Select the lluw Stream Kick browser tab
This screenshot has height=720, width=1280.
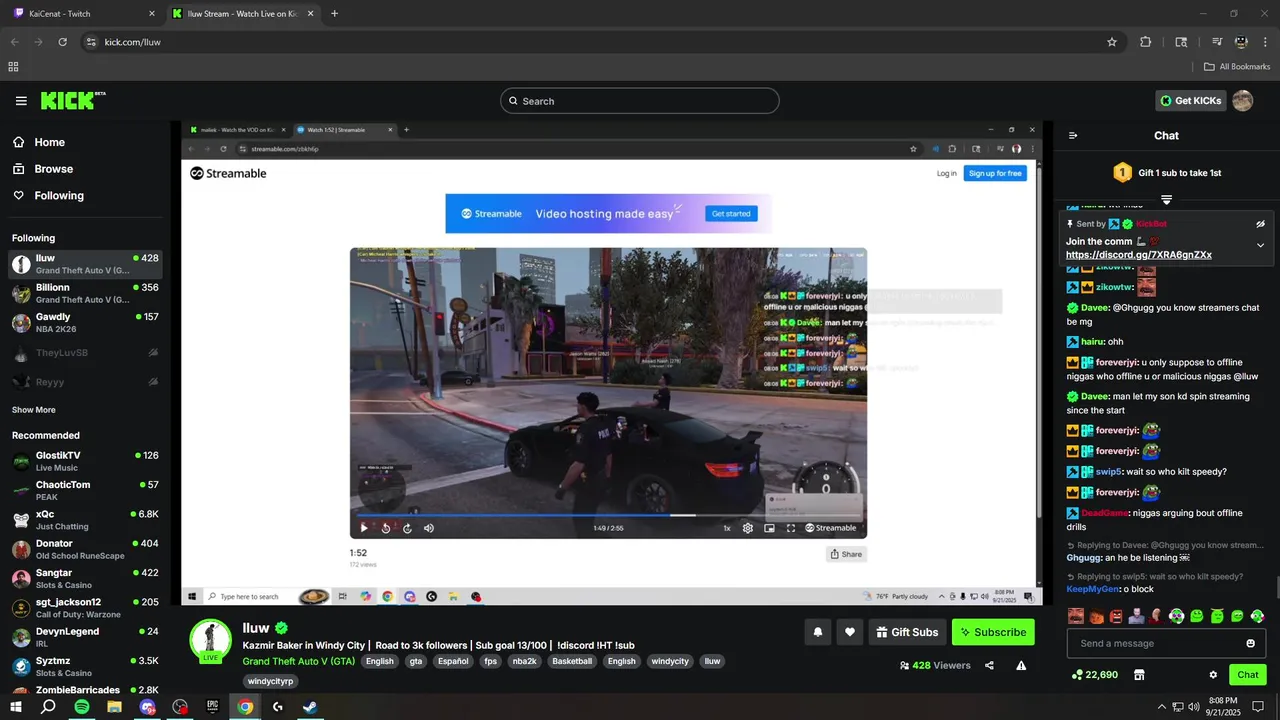click(x=245, y=14)
